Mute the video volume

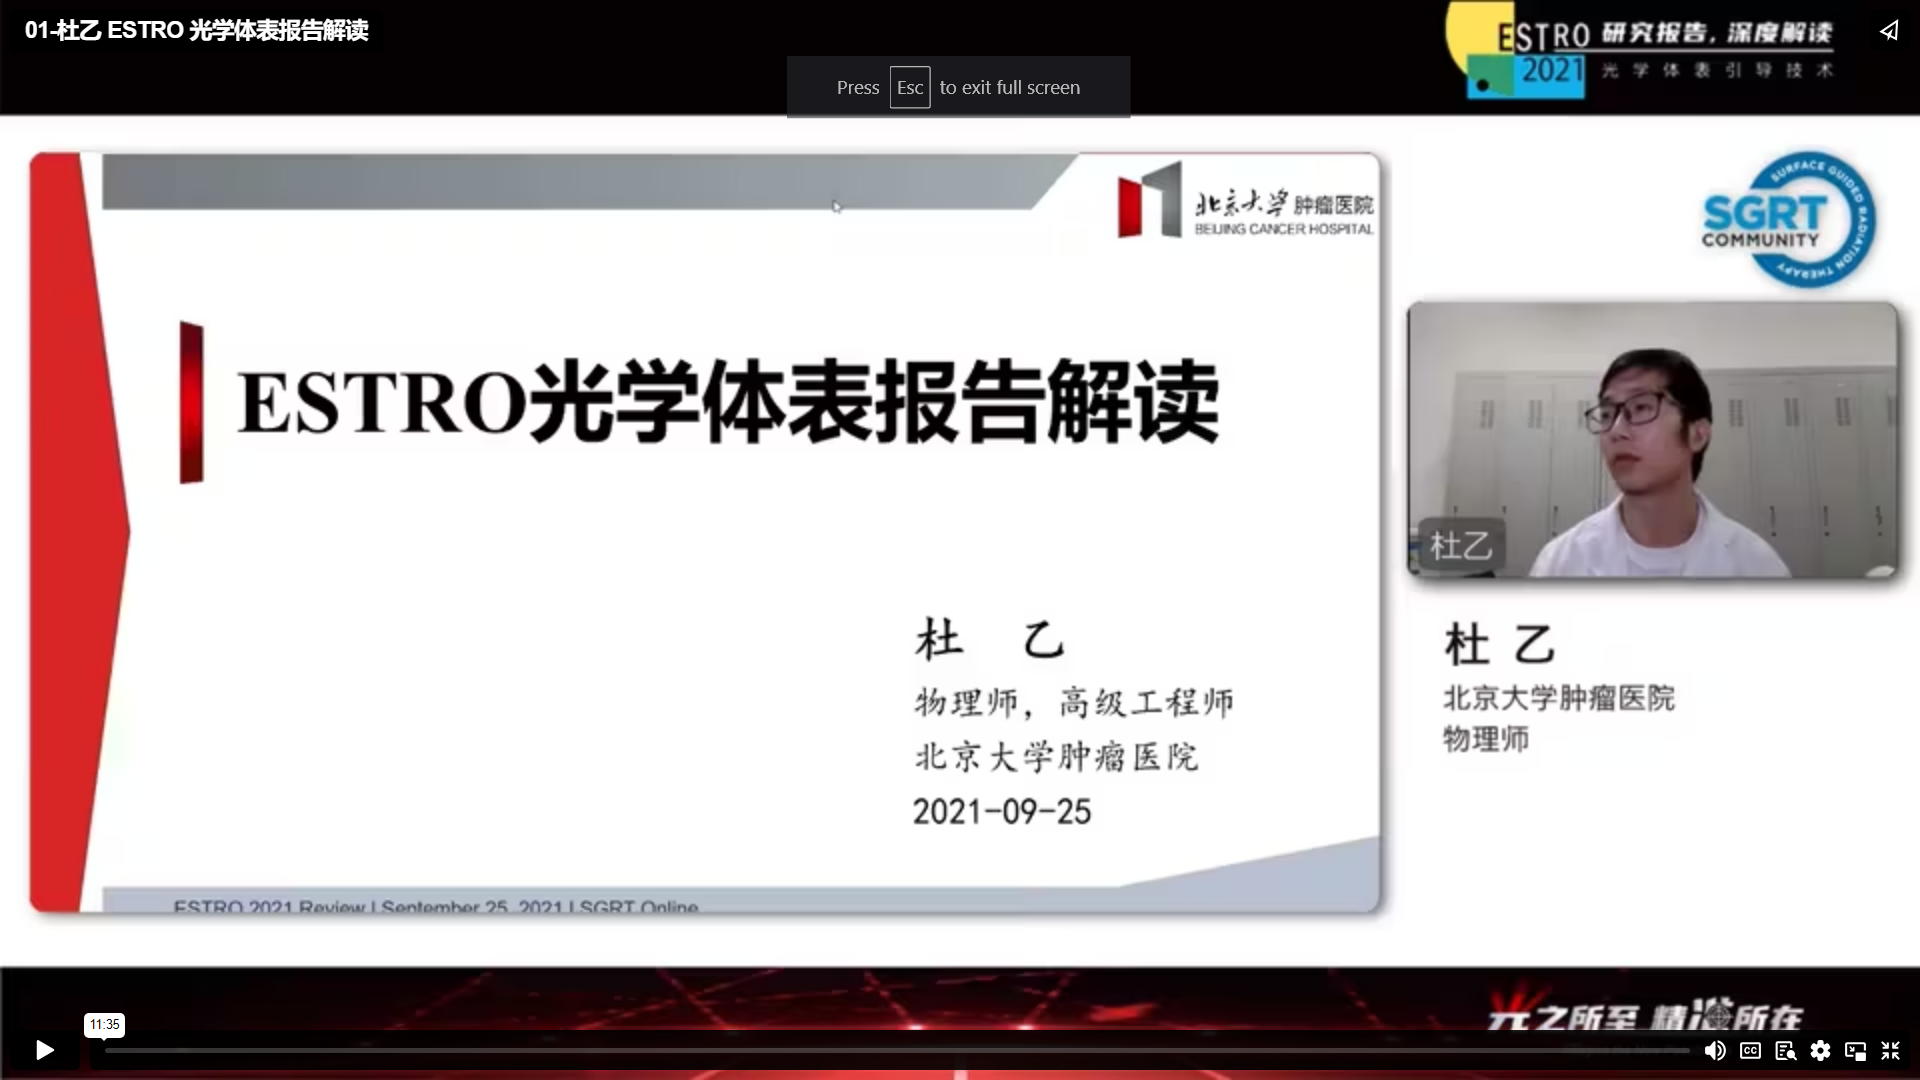point(1714,1050)
